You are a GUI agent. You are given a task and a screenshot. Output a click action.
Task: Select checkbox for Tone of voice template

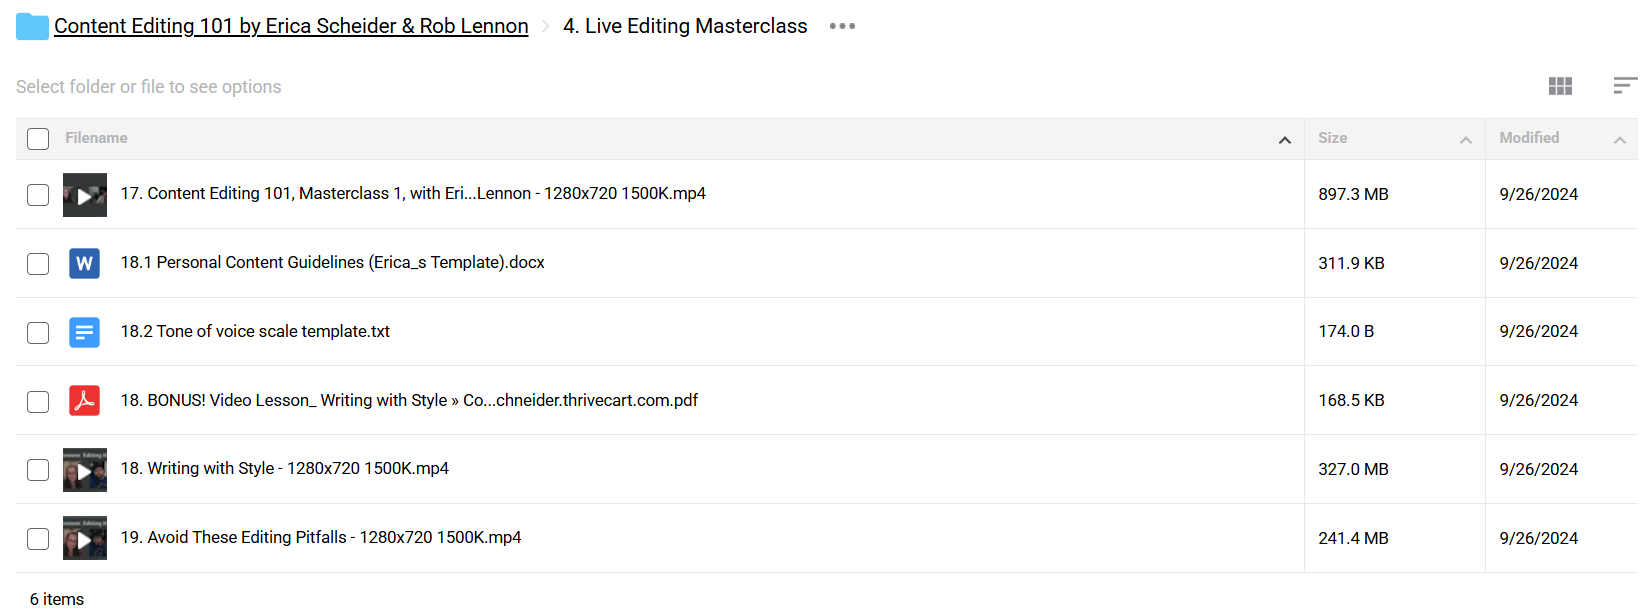[38, 332]
